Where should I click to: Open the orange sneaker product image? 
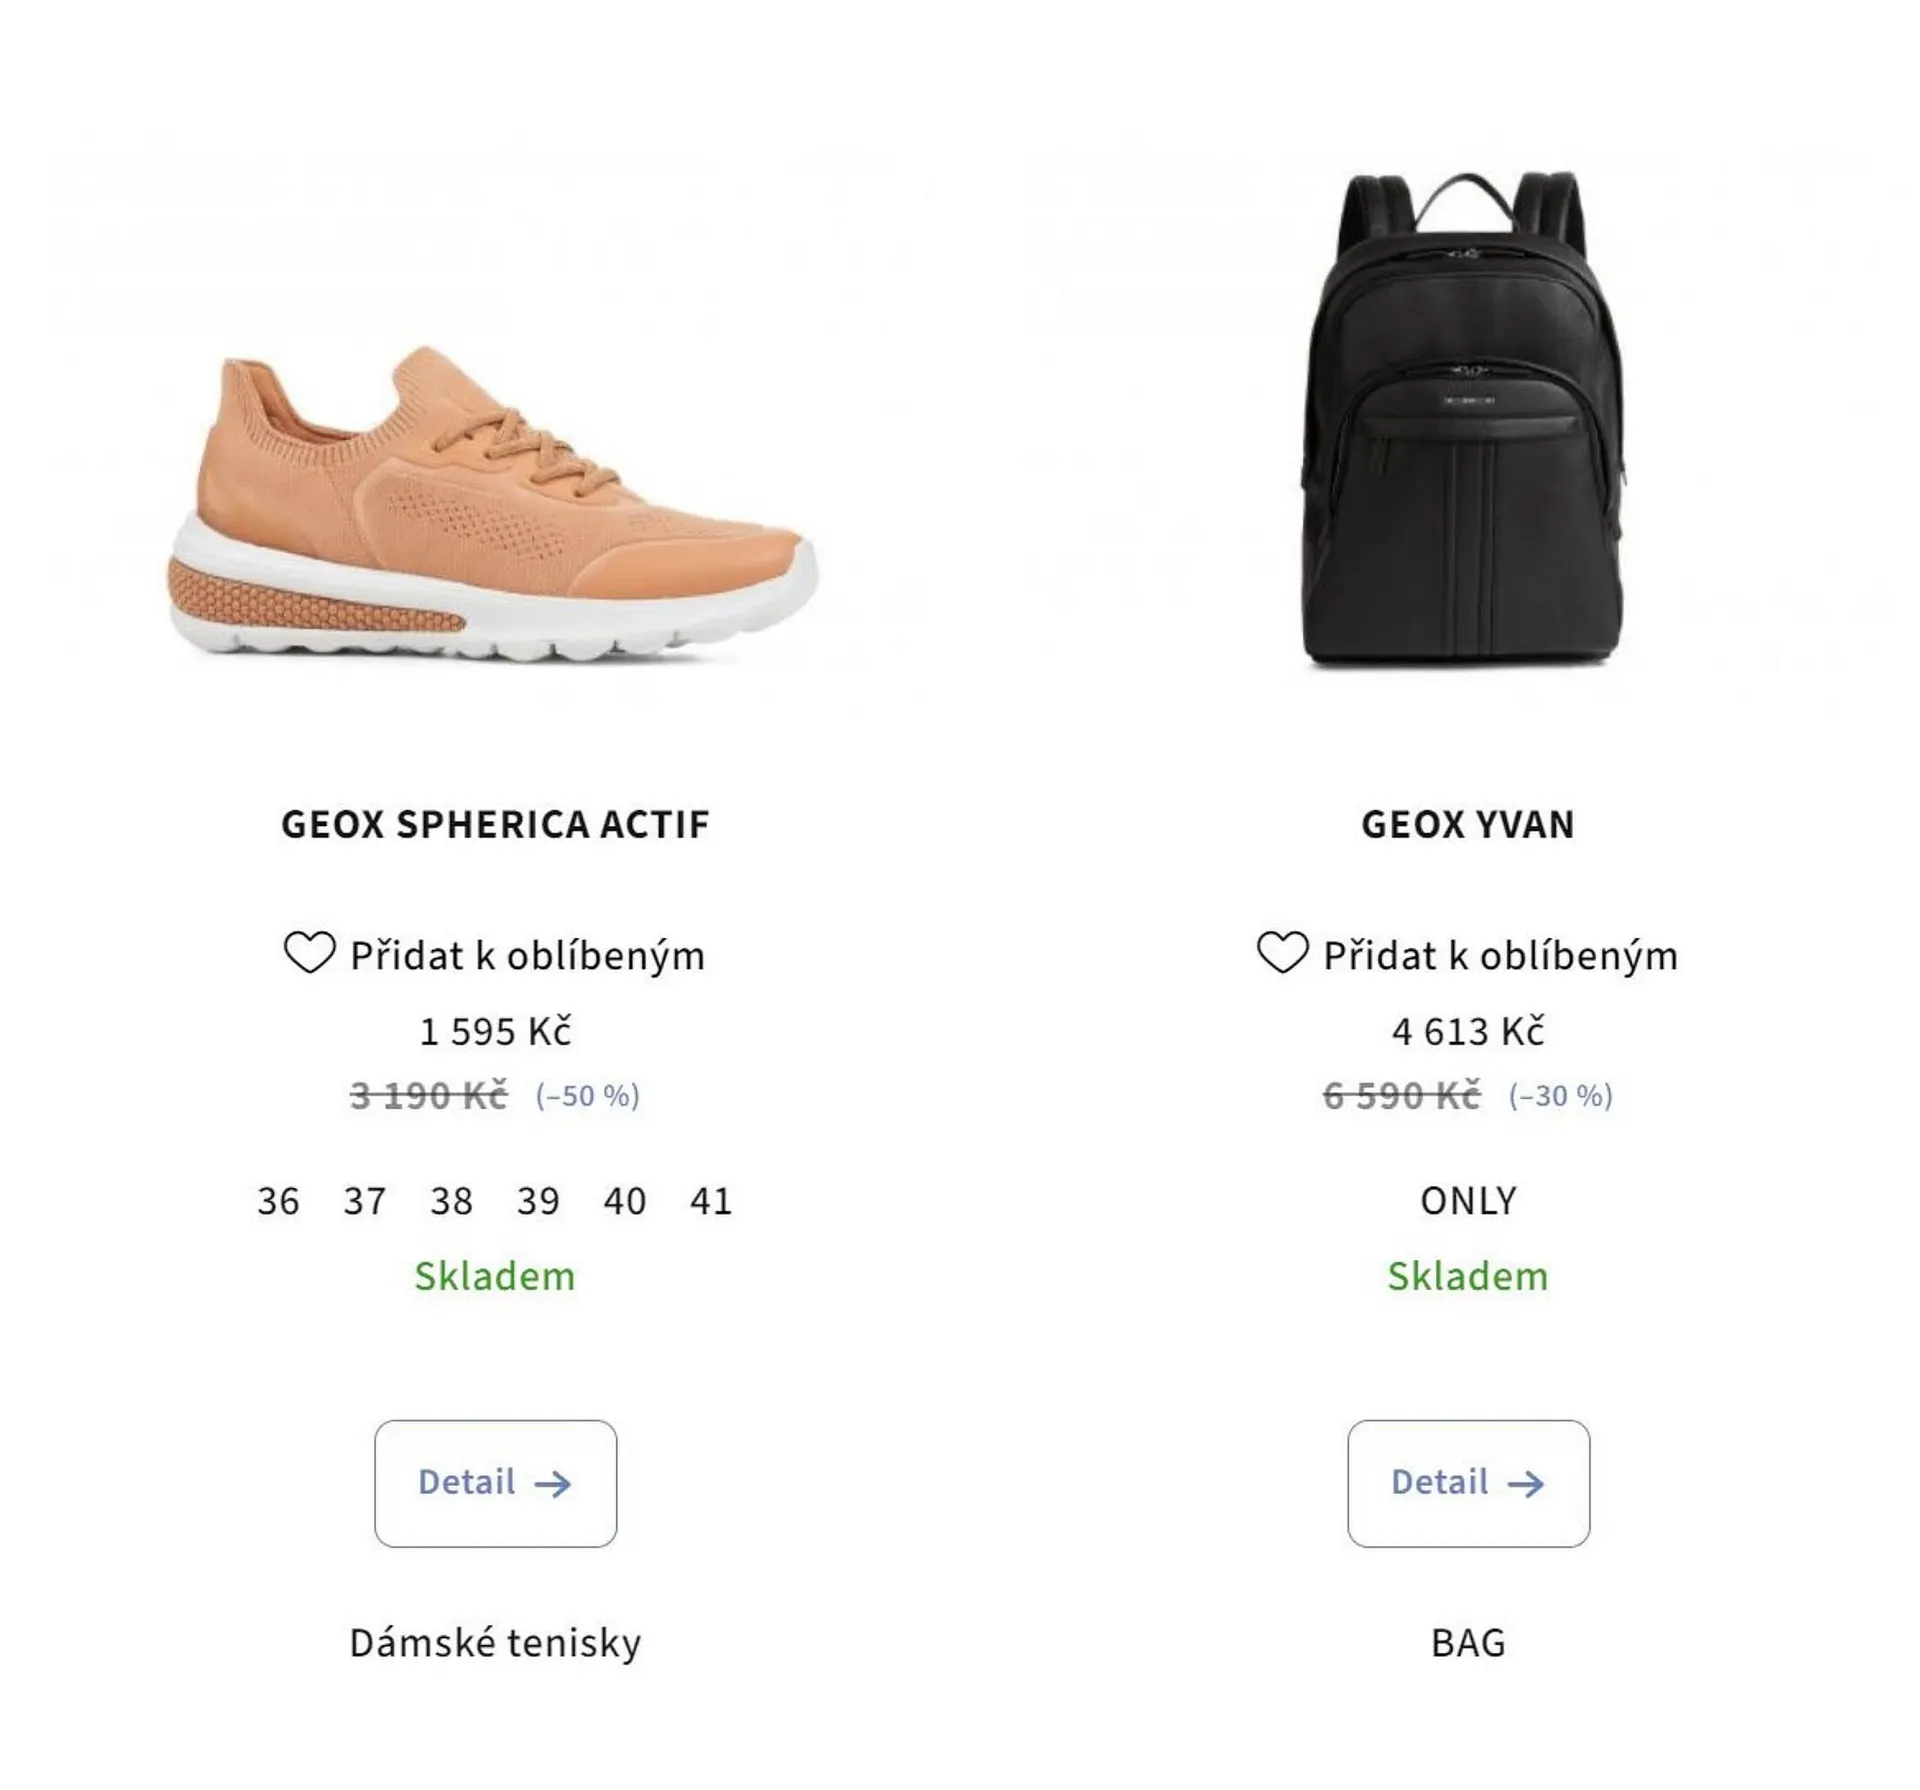click(x=493, y=506)
